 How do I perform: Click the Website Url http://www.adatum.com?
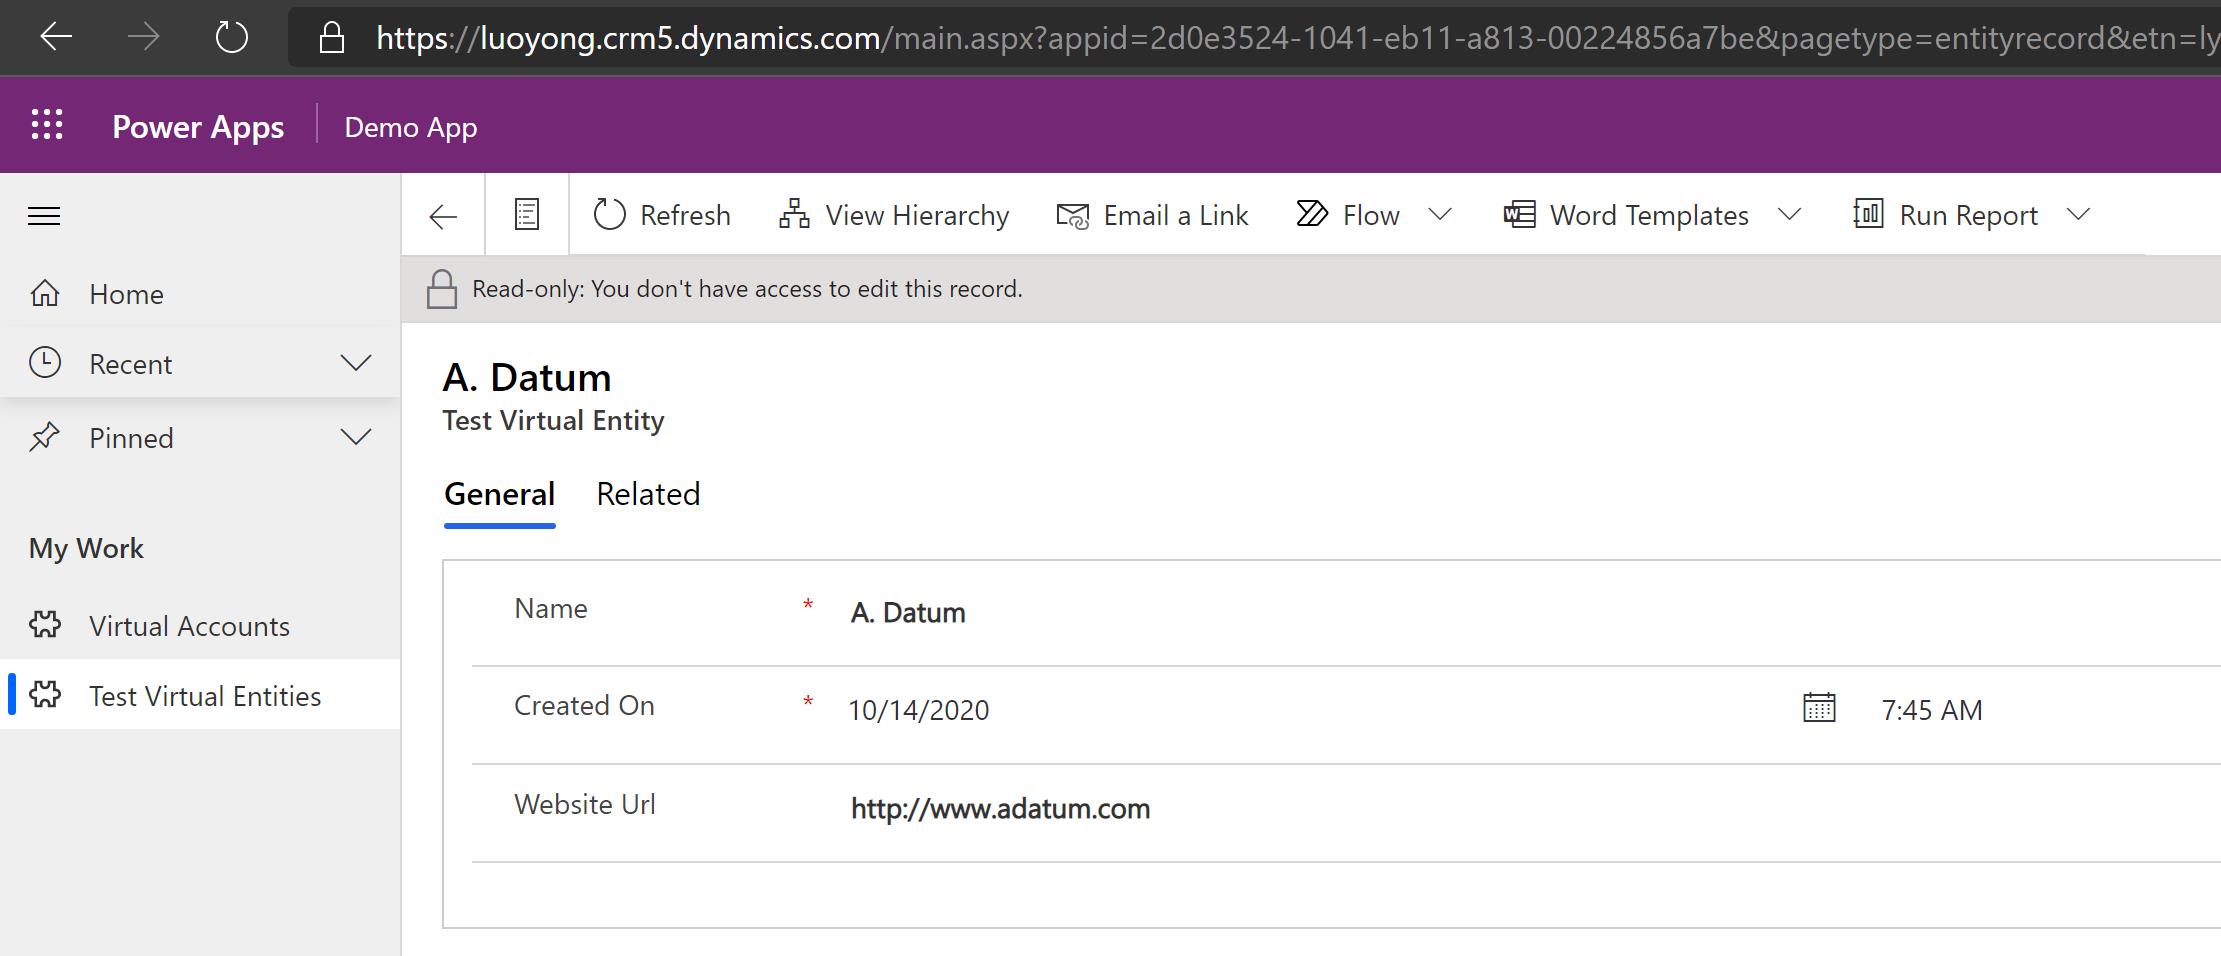coord(1000,808)
